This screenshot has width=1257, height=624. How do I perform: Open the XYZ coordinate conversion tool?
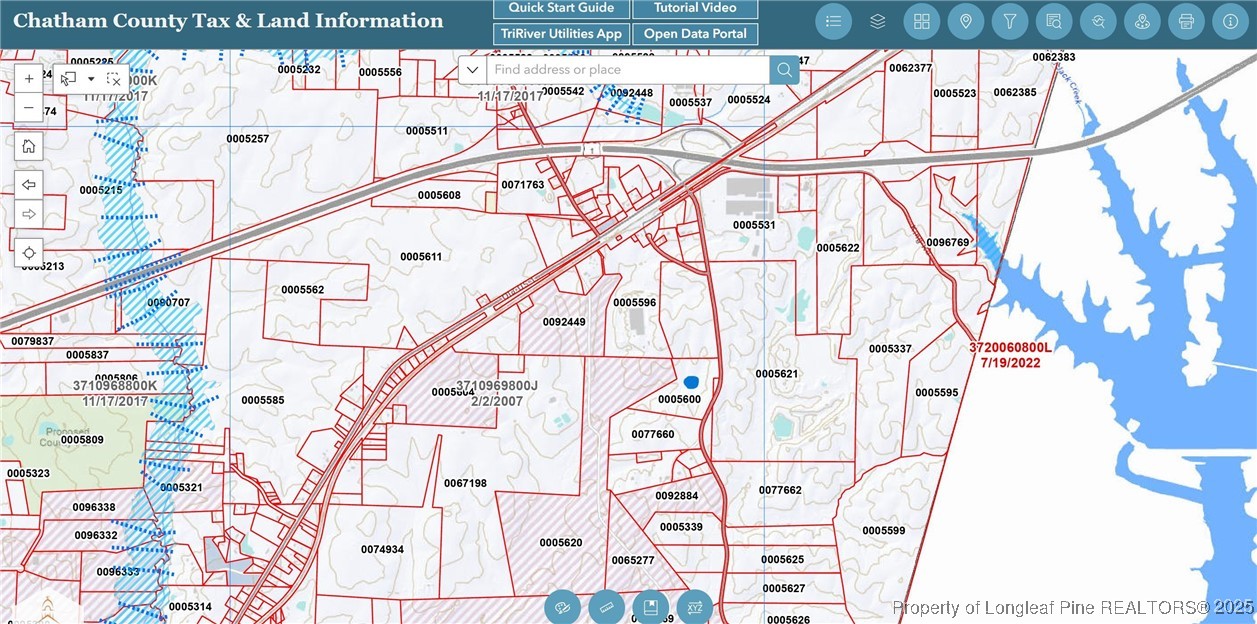pyautogui.click(x=695, y=607)
